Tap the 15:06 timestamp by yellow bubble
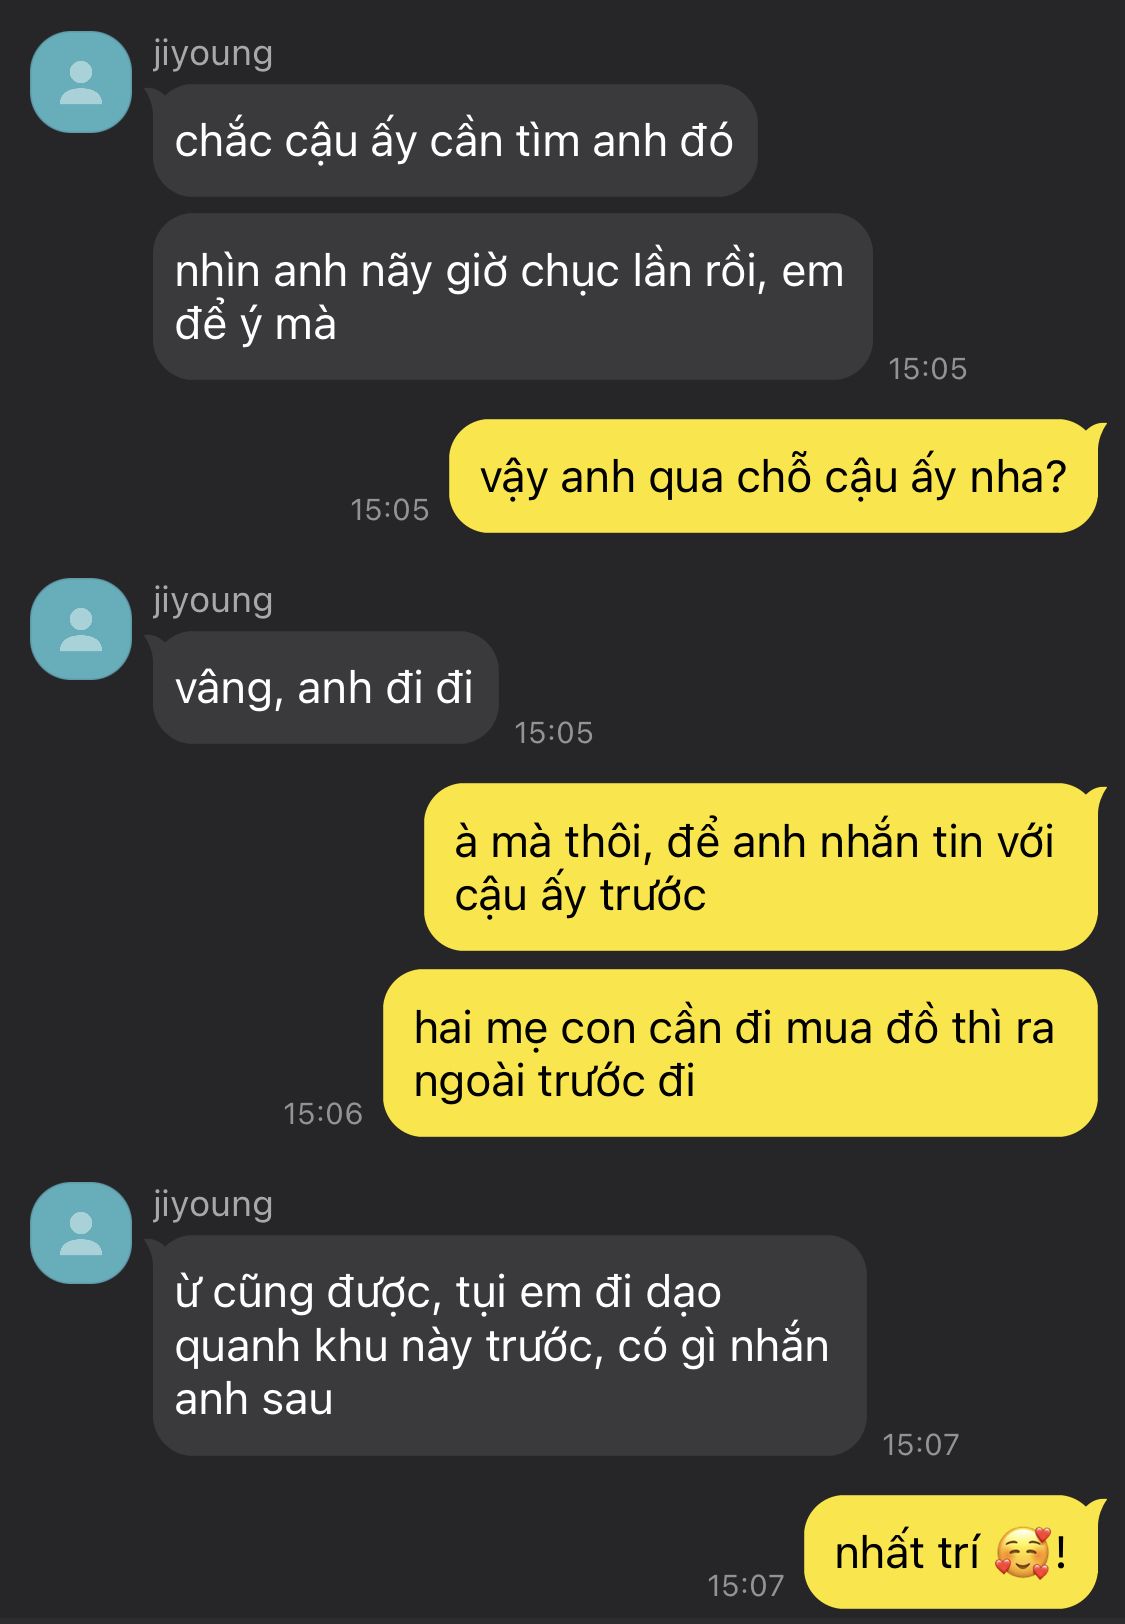The height and width of the screenshot is (1624, 1125). [323, 1114]
